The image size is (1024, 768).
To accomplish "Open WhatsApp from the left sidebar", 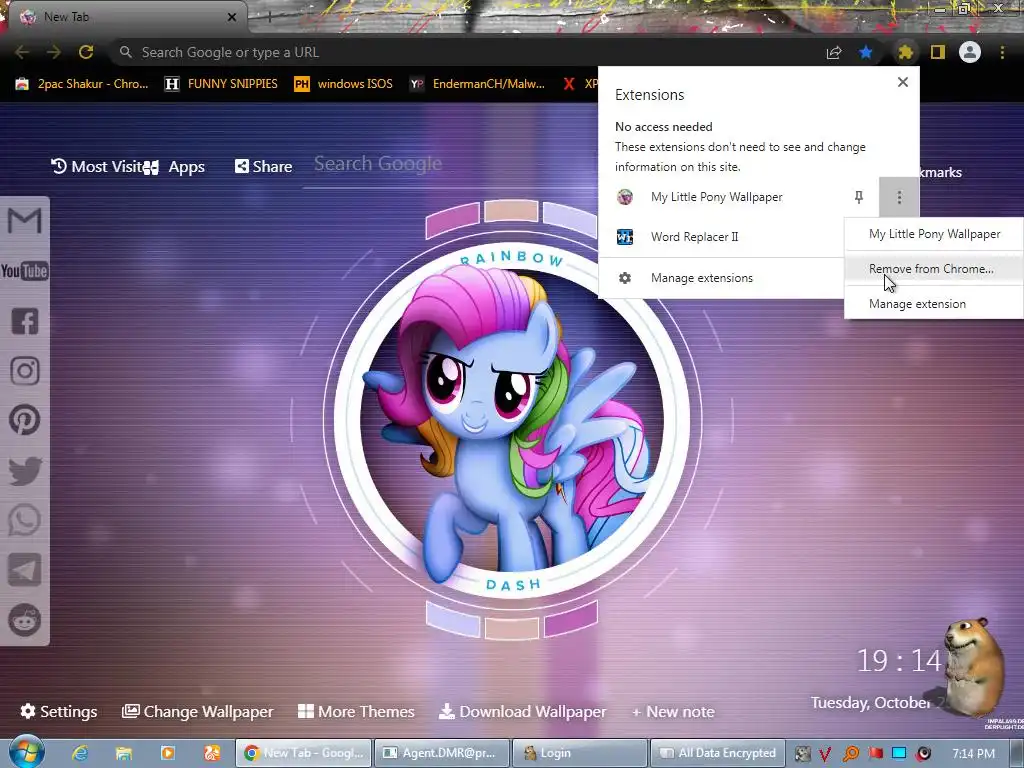I will 25,520.
